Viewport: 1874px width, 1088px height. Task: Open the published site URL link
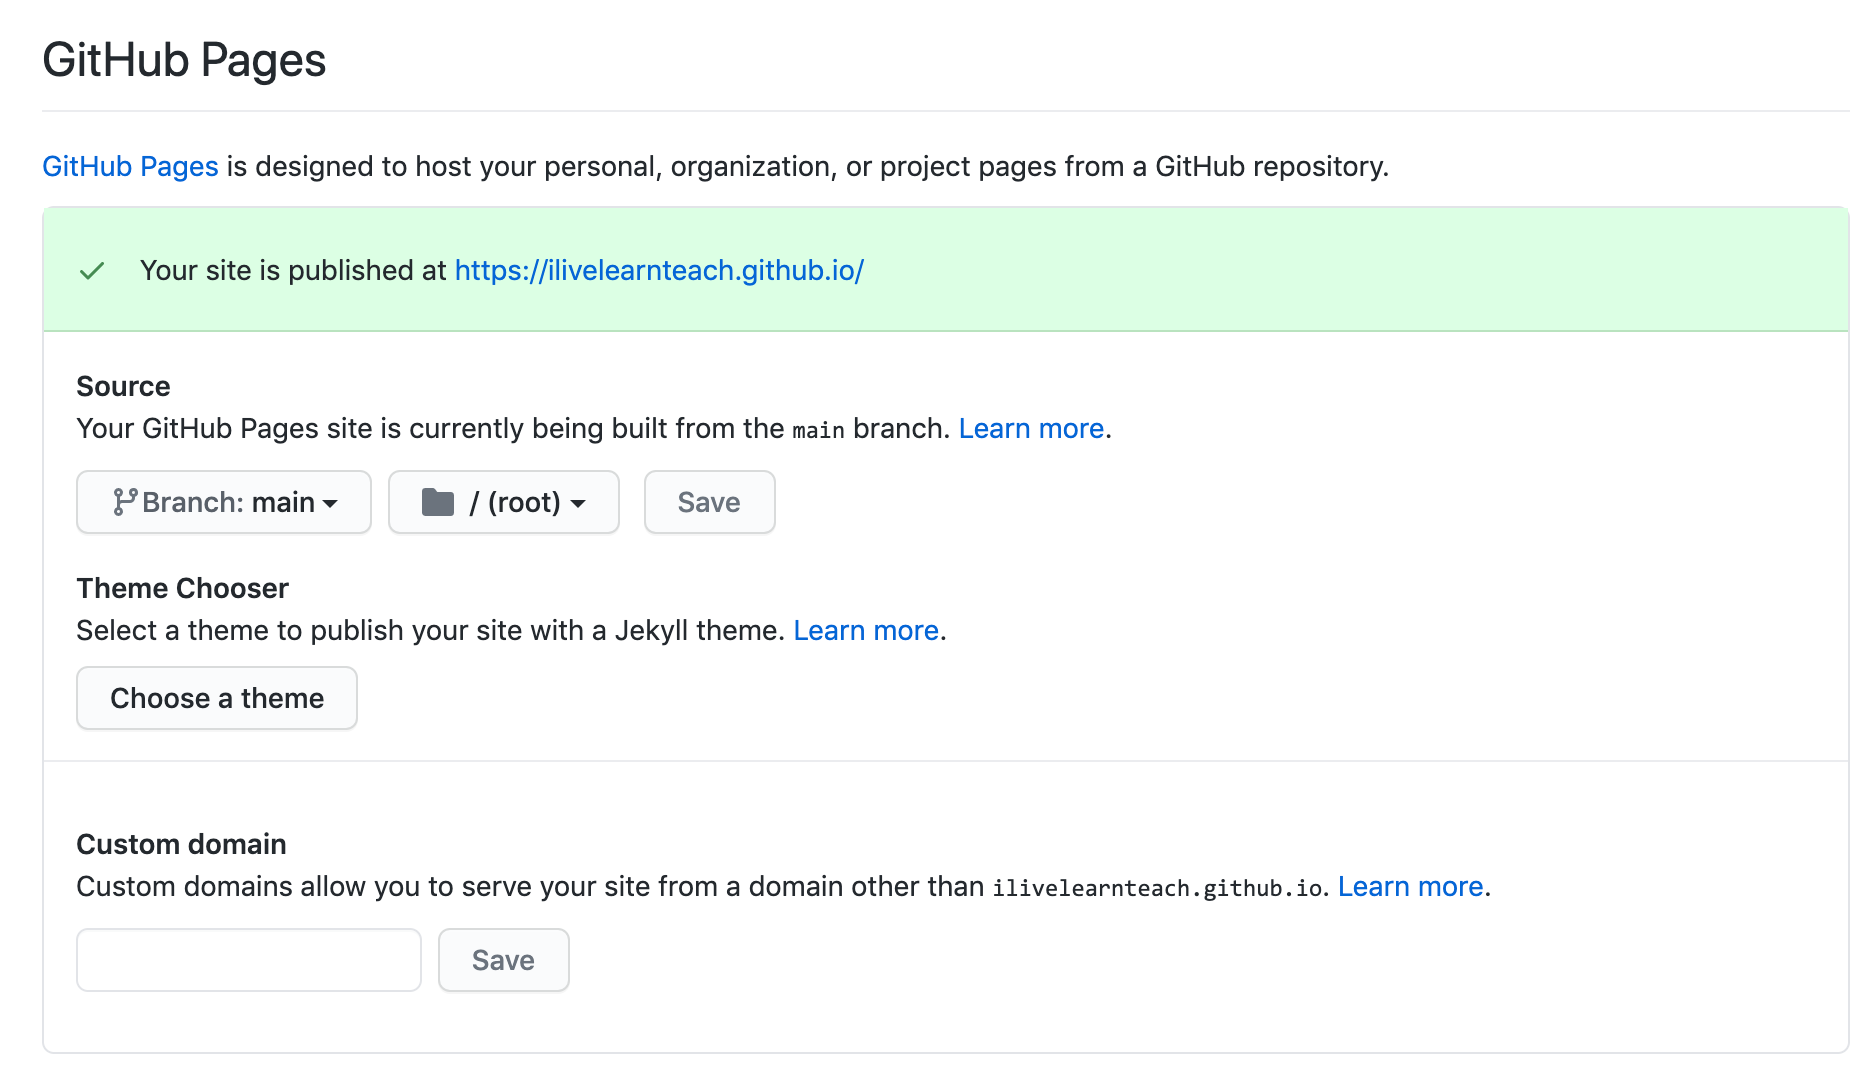tap(659, 271)
